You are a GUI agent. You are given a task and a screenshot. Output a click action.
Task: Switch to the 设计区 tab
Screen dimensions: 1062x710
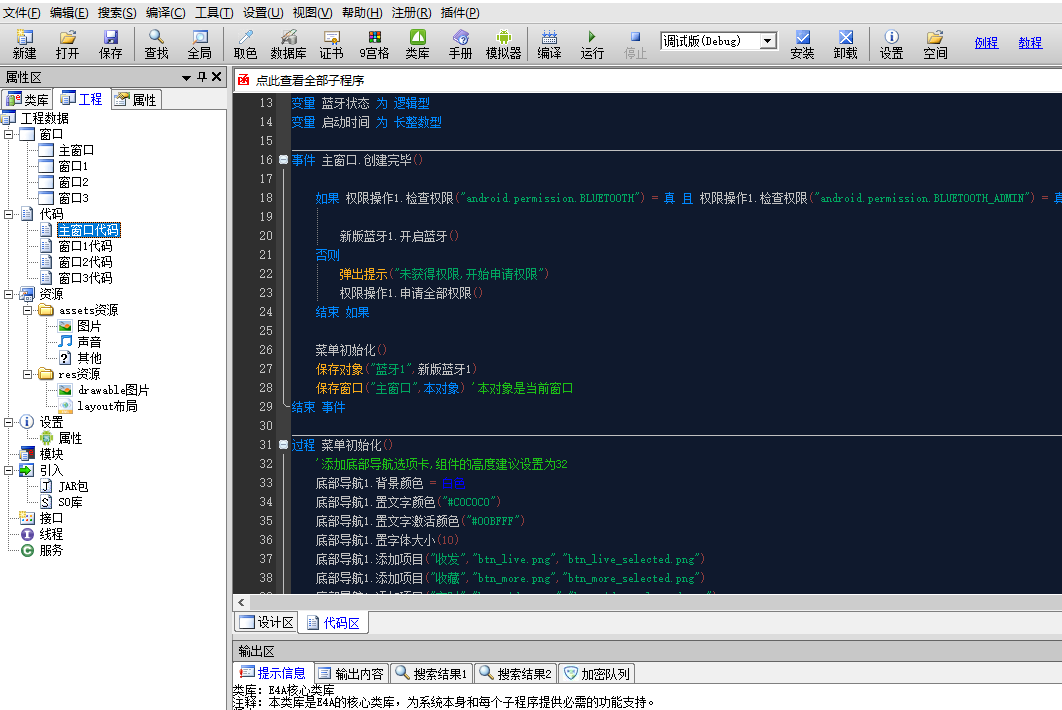click(267, 623)
